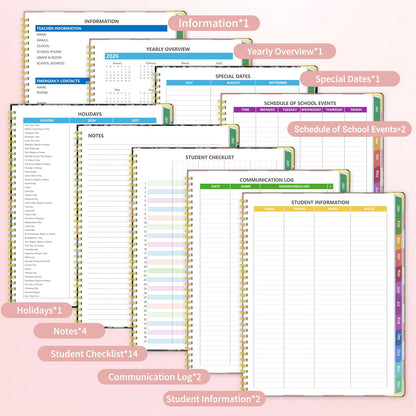Click the 2027 column header in Holidays table
The width and height of the screenshot is (416, 416).
[135, 120]
